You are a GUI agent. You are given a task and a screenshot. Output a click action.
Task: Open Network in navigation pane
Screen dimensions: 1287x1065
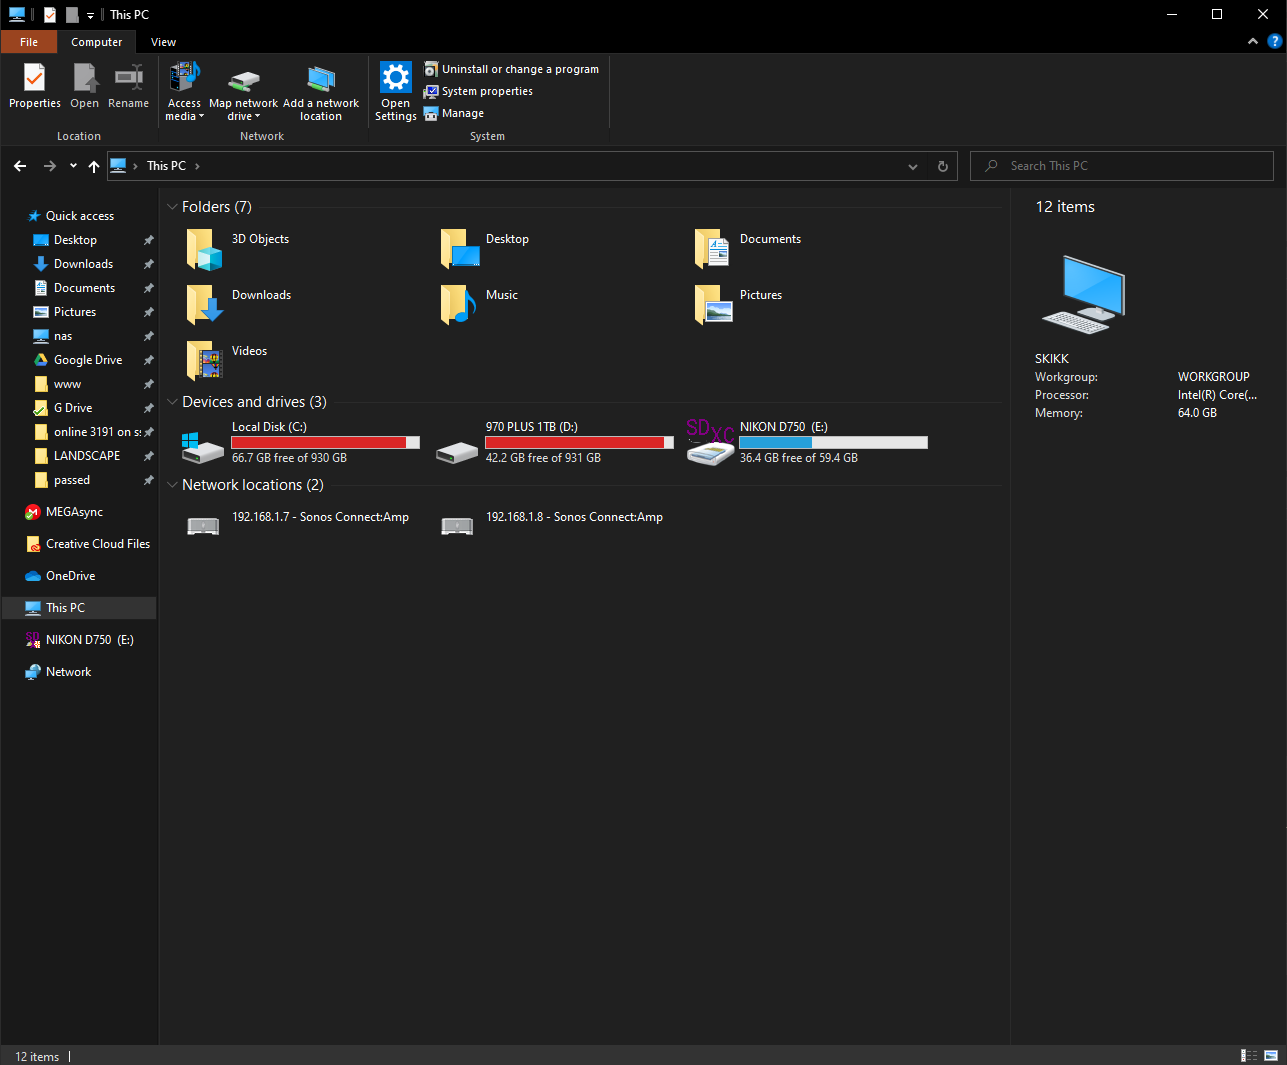click(x=68, y=672)
